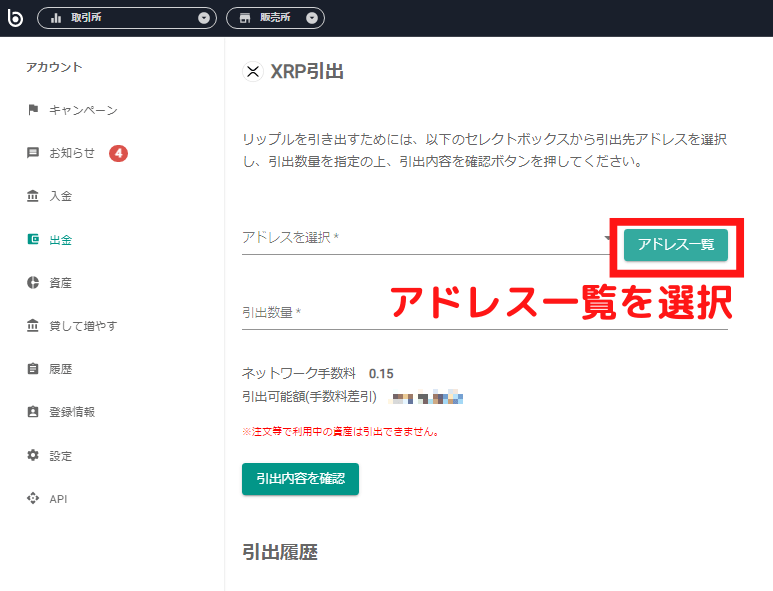Open the 取引所 dropdown in header
The height and width of the screenshot is (591, 773).
[127, 18]
